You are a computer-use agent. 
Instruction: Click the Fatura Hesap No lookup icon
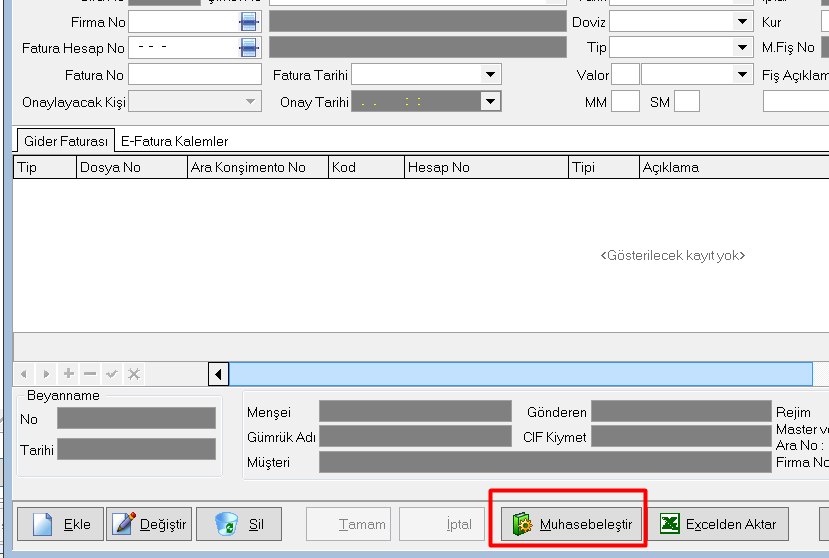(249, 48)
